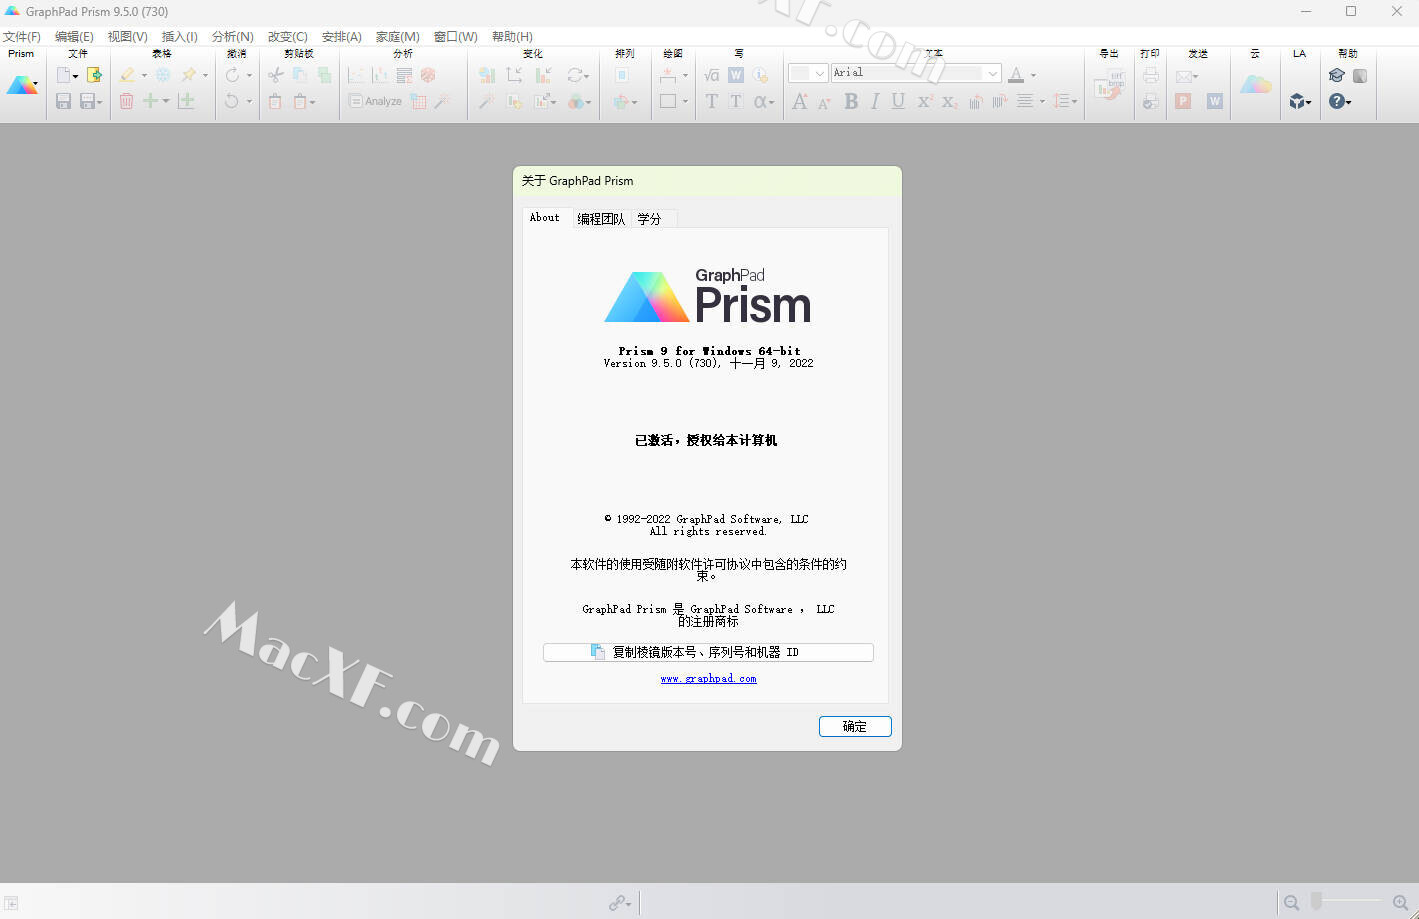This screenshot has height=919, width=1419.
Task: Click the graduation cap learning icon
Action: pos(1336,75)
